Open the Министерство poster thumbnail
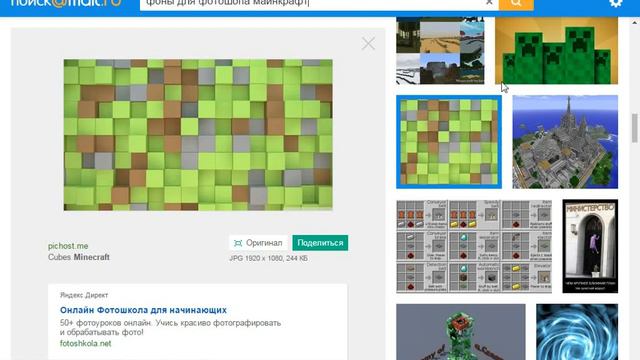 pos(590,246)
